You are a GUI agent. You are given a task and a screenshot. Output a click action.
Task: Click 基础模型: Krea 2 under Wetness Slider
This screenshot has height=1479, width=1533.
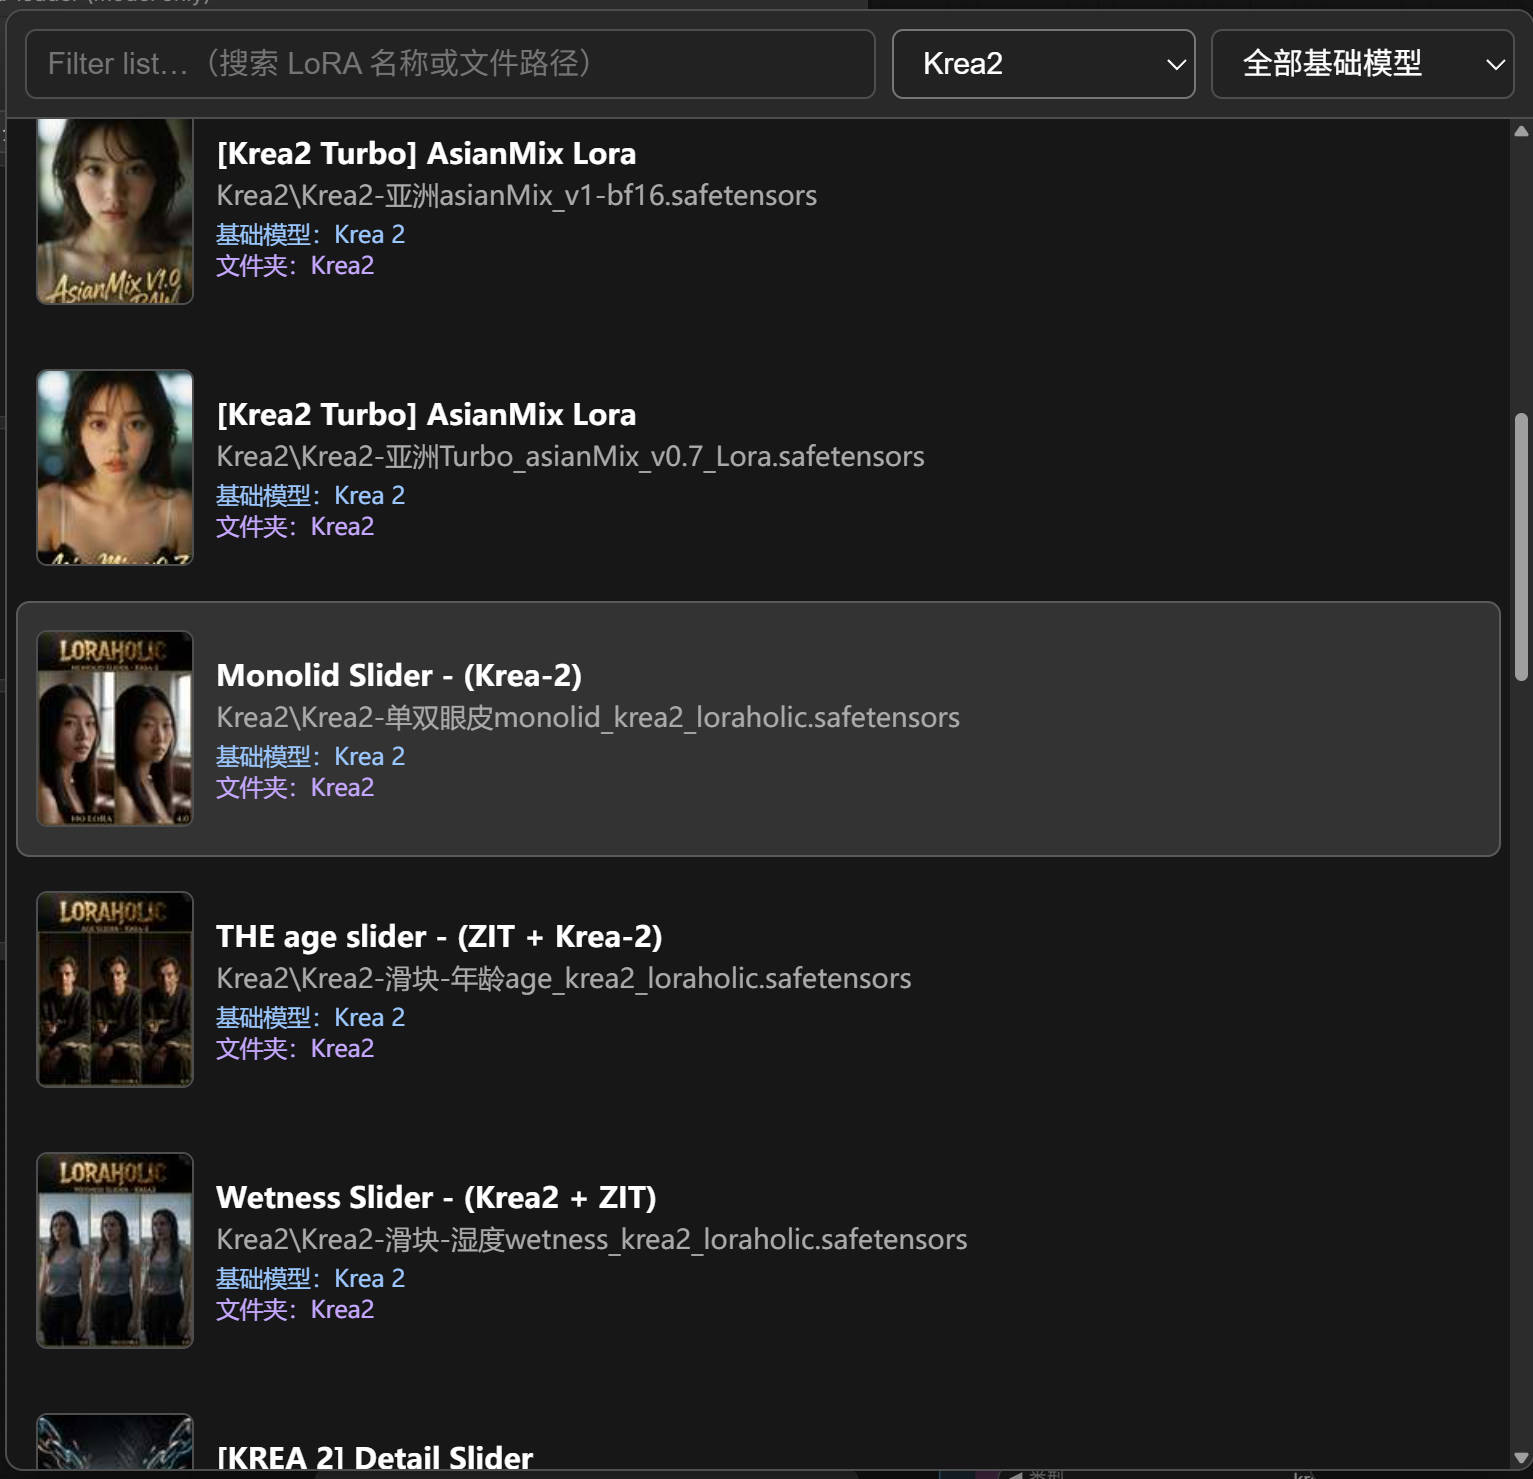coord(311,1278)
